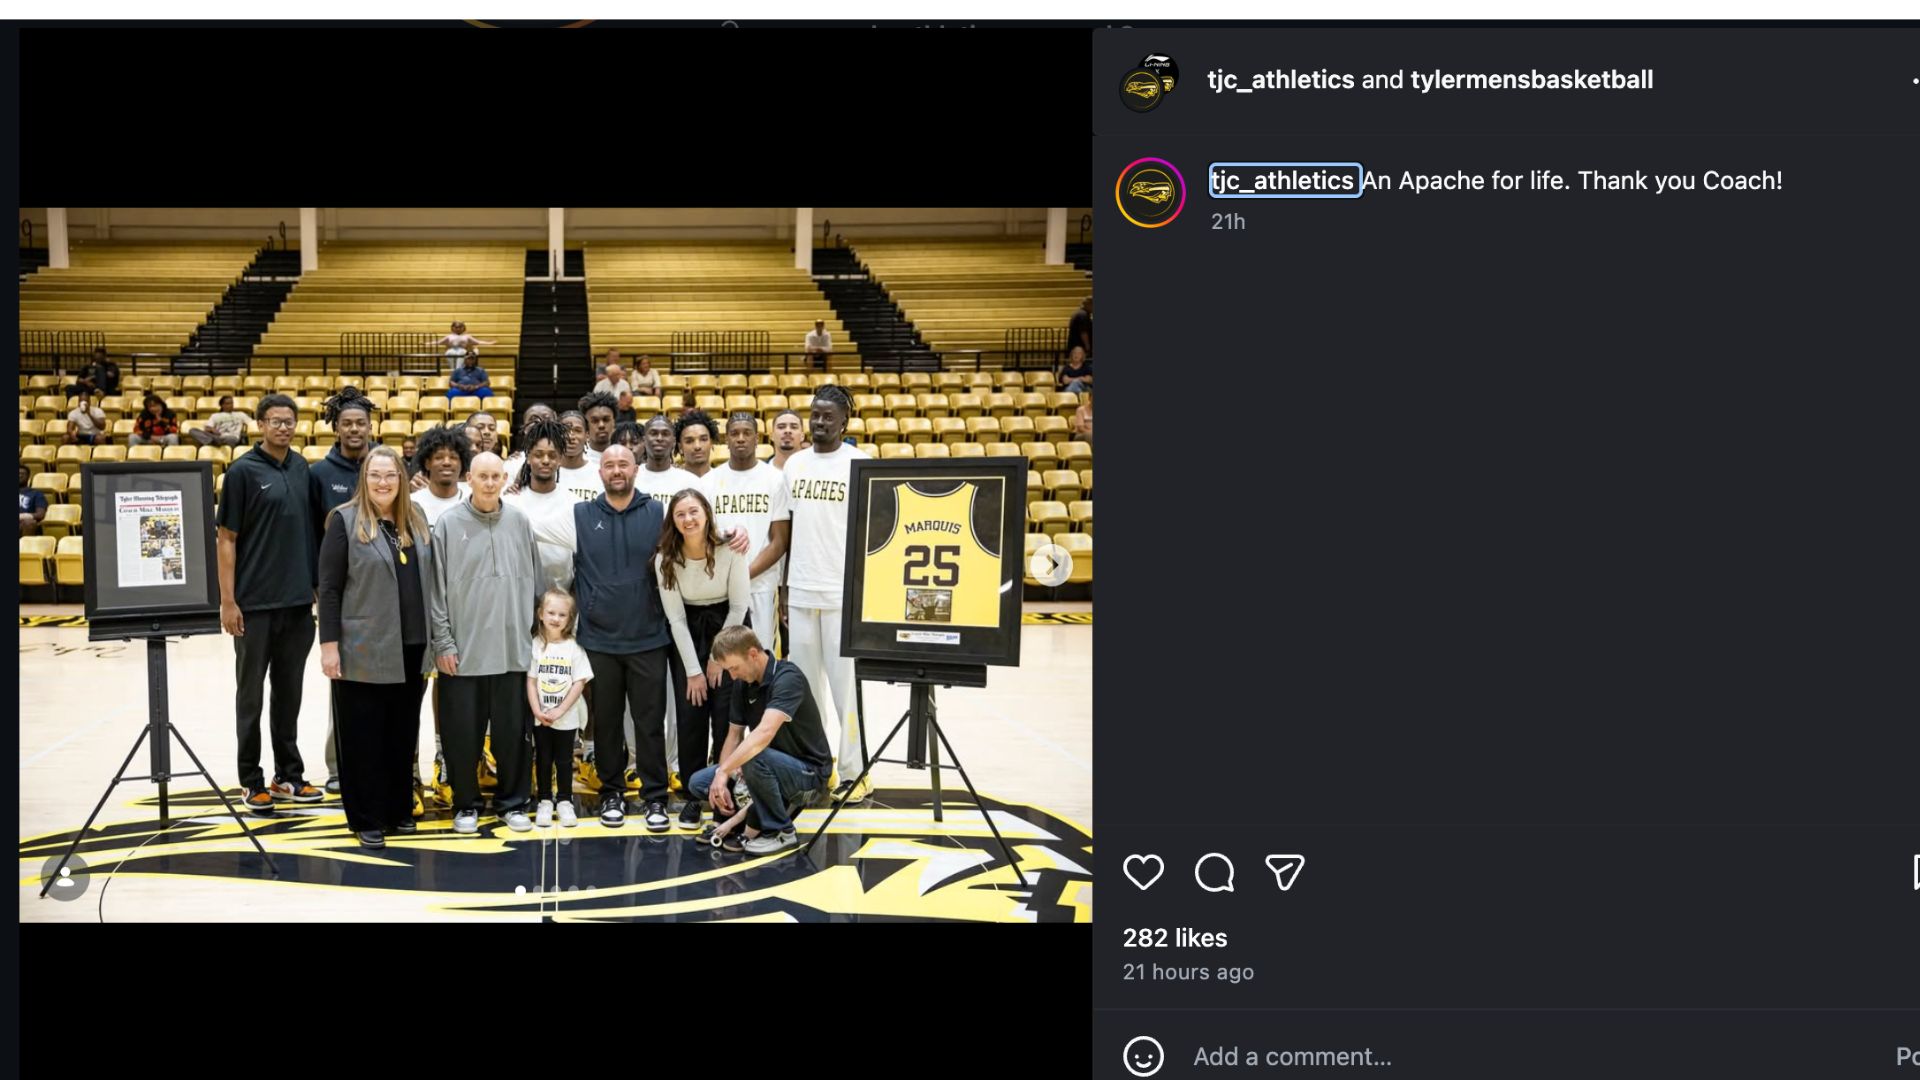Click the "21 hours ago" post date
Screen dimensions: 1920x1080
[x=1188, y=972]
